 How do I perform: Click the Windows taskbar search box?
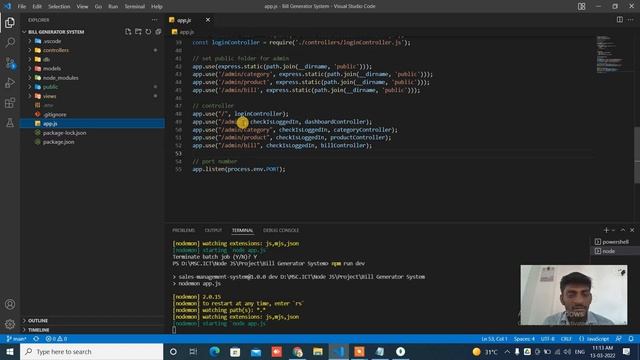coord(91,351)
